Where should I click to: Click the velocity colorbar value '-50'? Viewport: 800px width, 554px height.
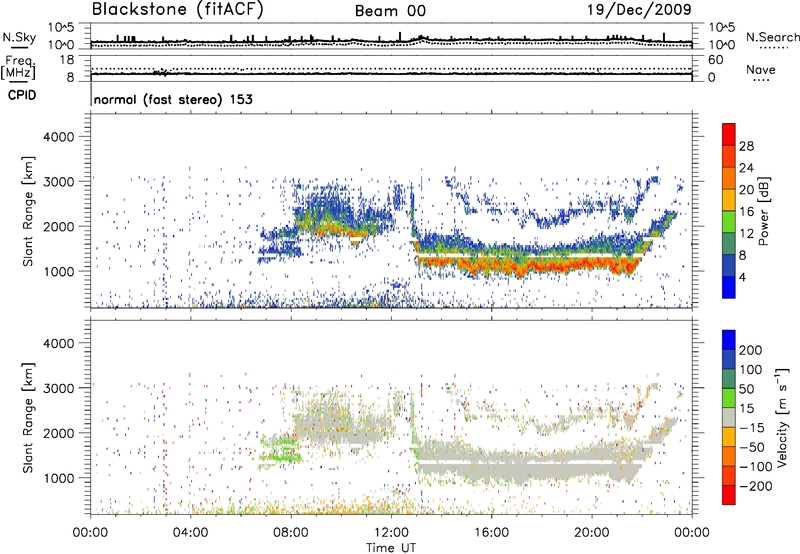tap(752, 447)
